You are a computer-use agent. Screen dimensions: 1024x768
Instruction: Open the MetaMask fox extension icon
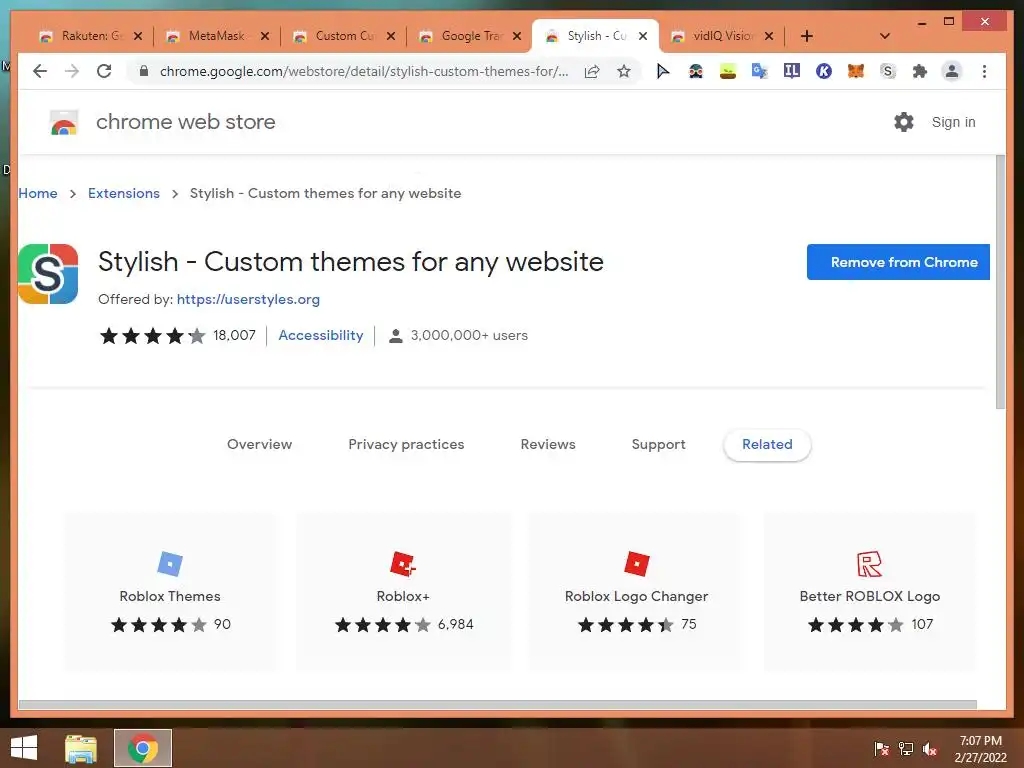coord(856,71)
